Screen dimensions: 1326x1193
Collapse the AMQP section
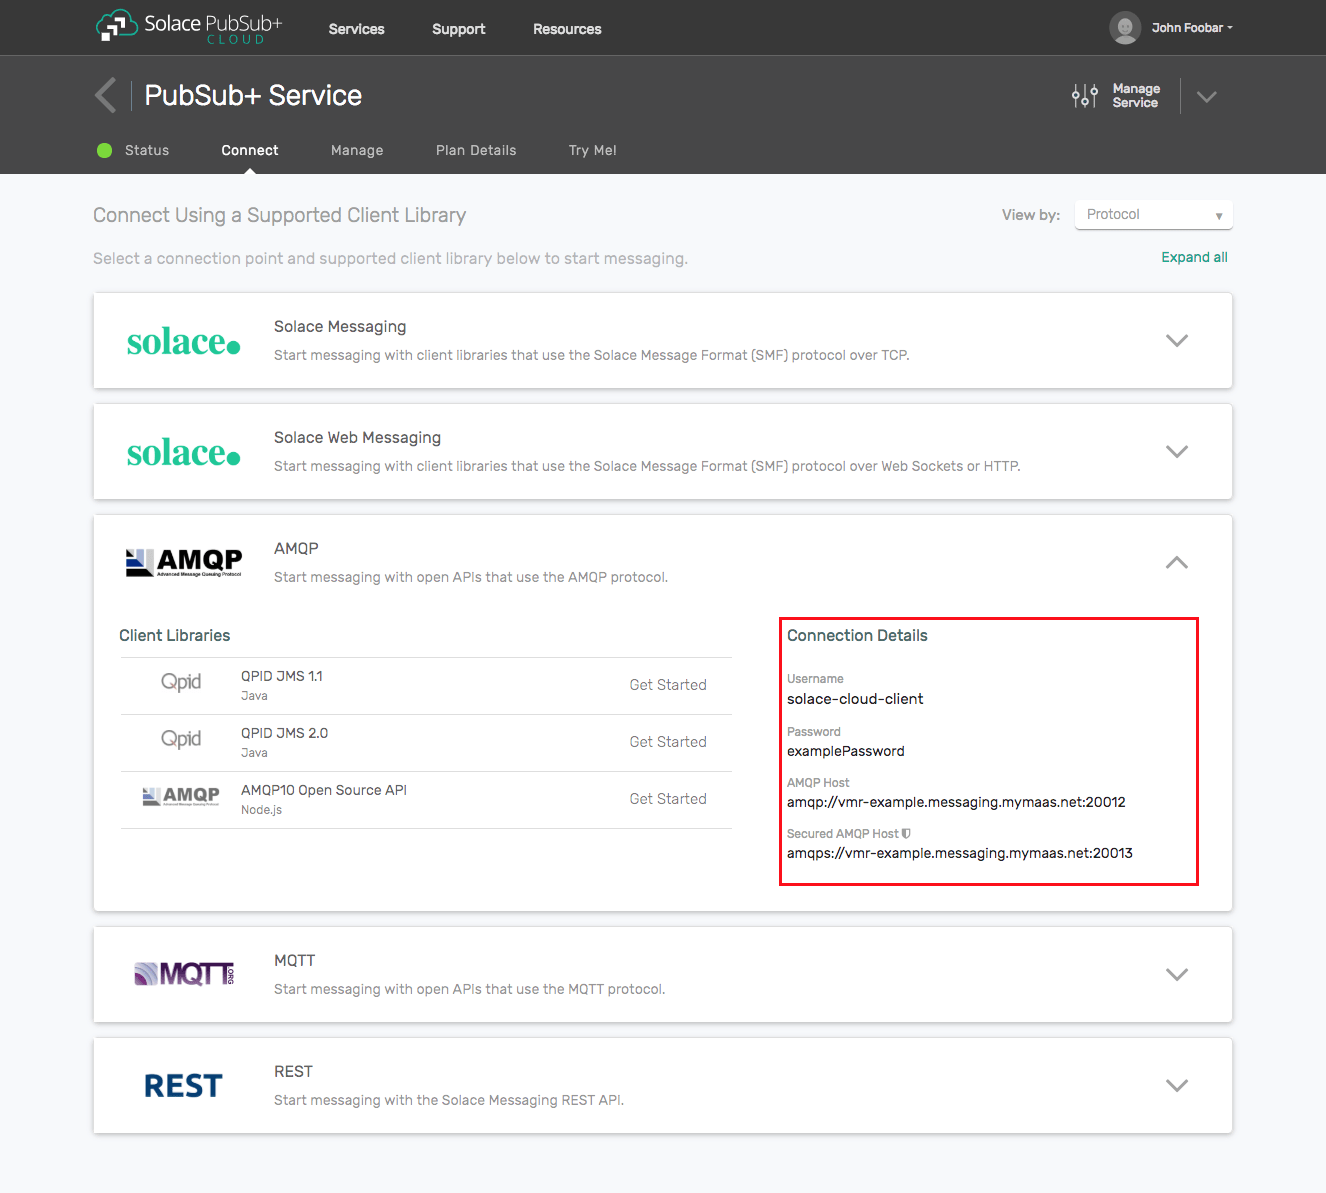pos(1177,562)
